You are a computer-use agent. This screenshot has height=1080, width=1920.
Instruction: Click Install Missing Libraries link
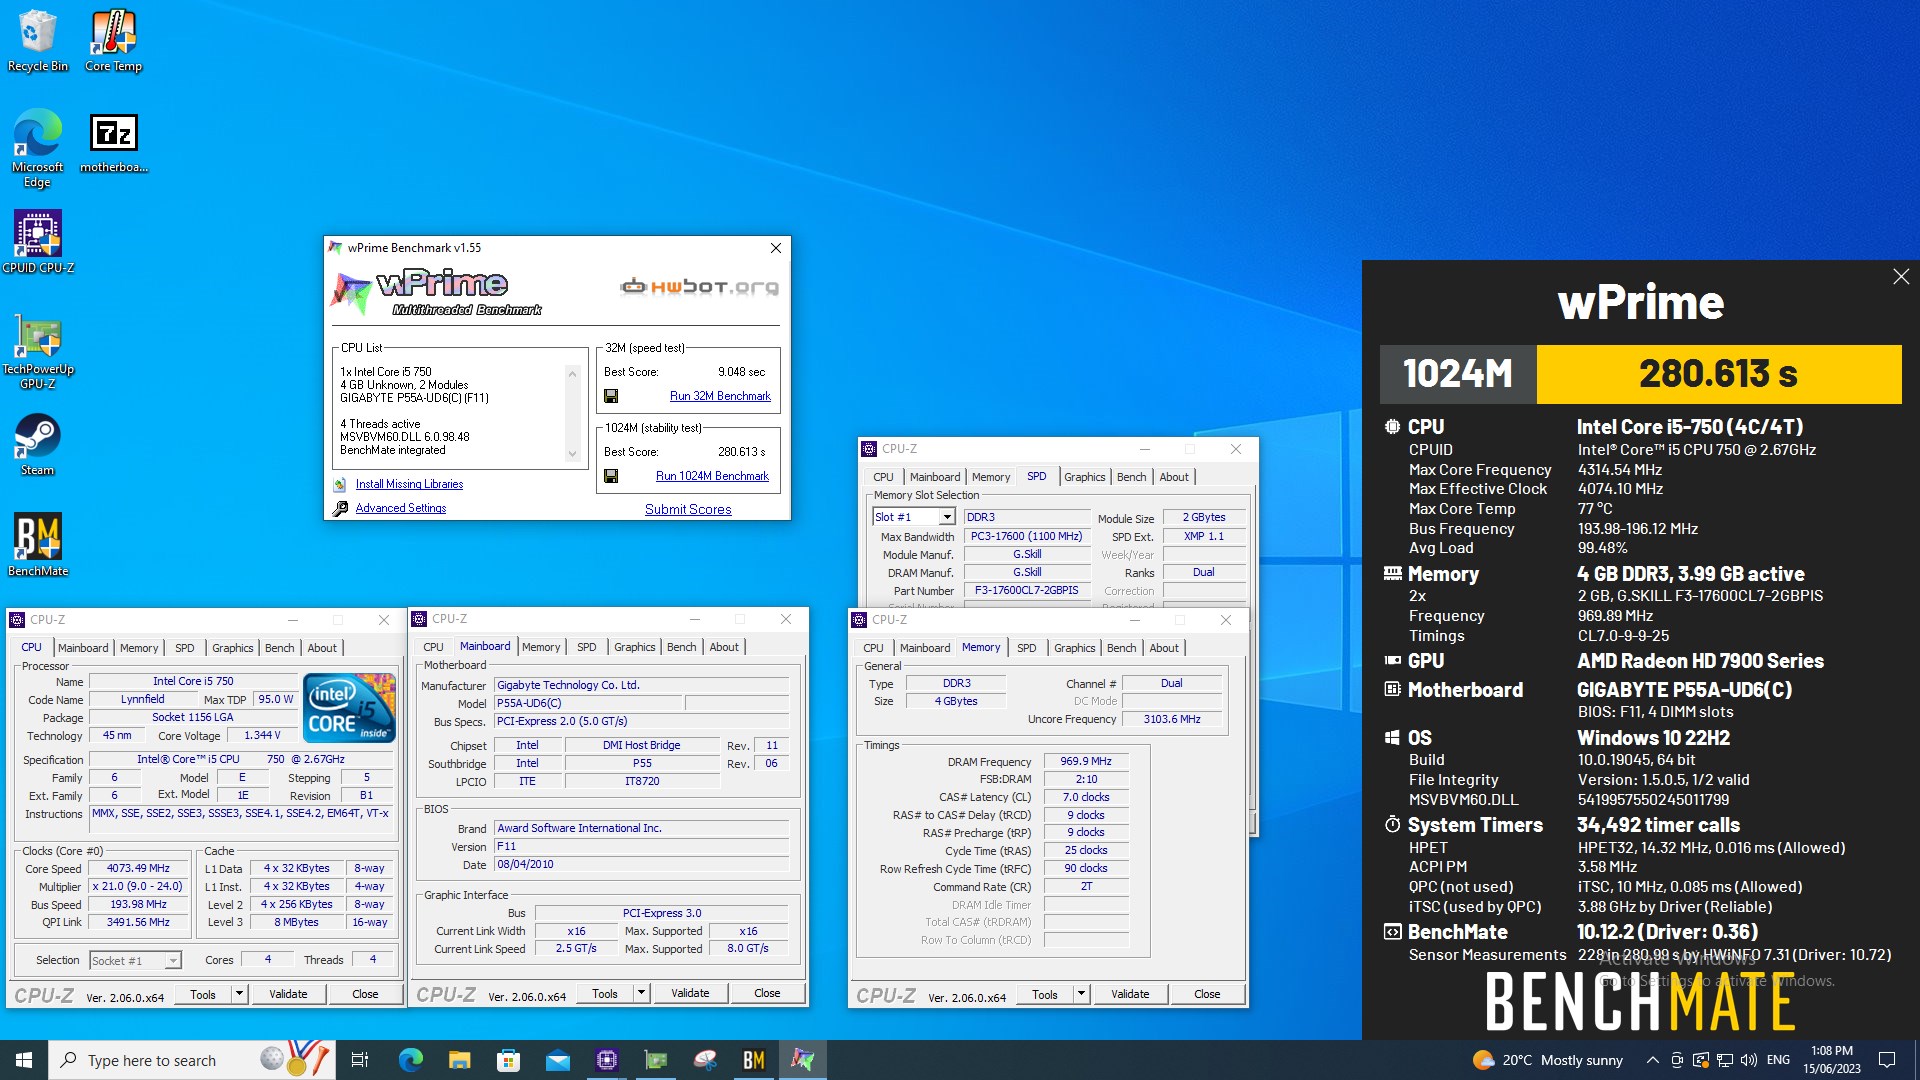pos(409,484)
